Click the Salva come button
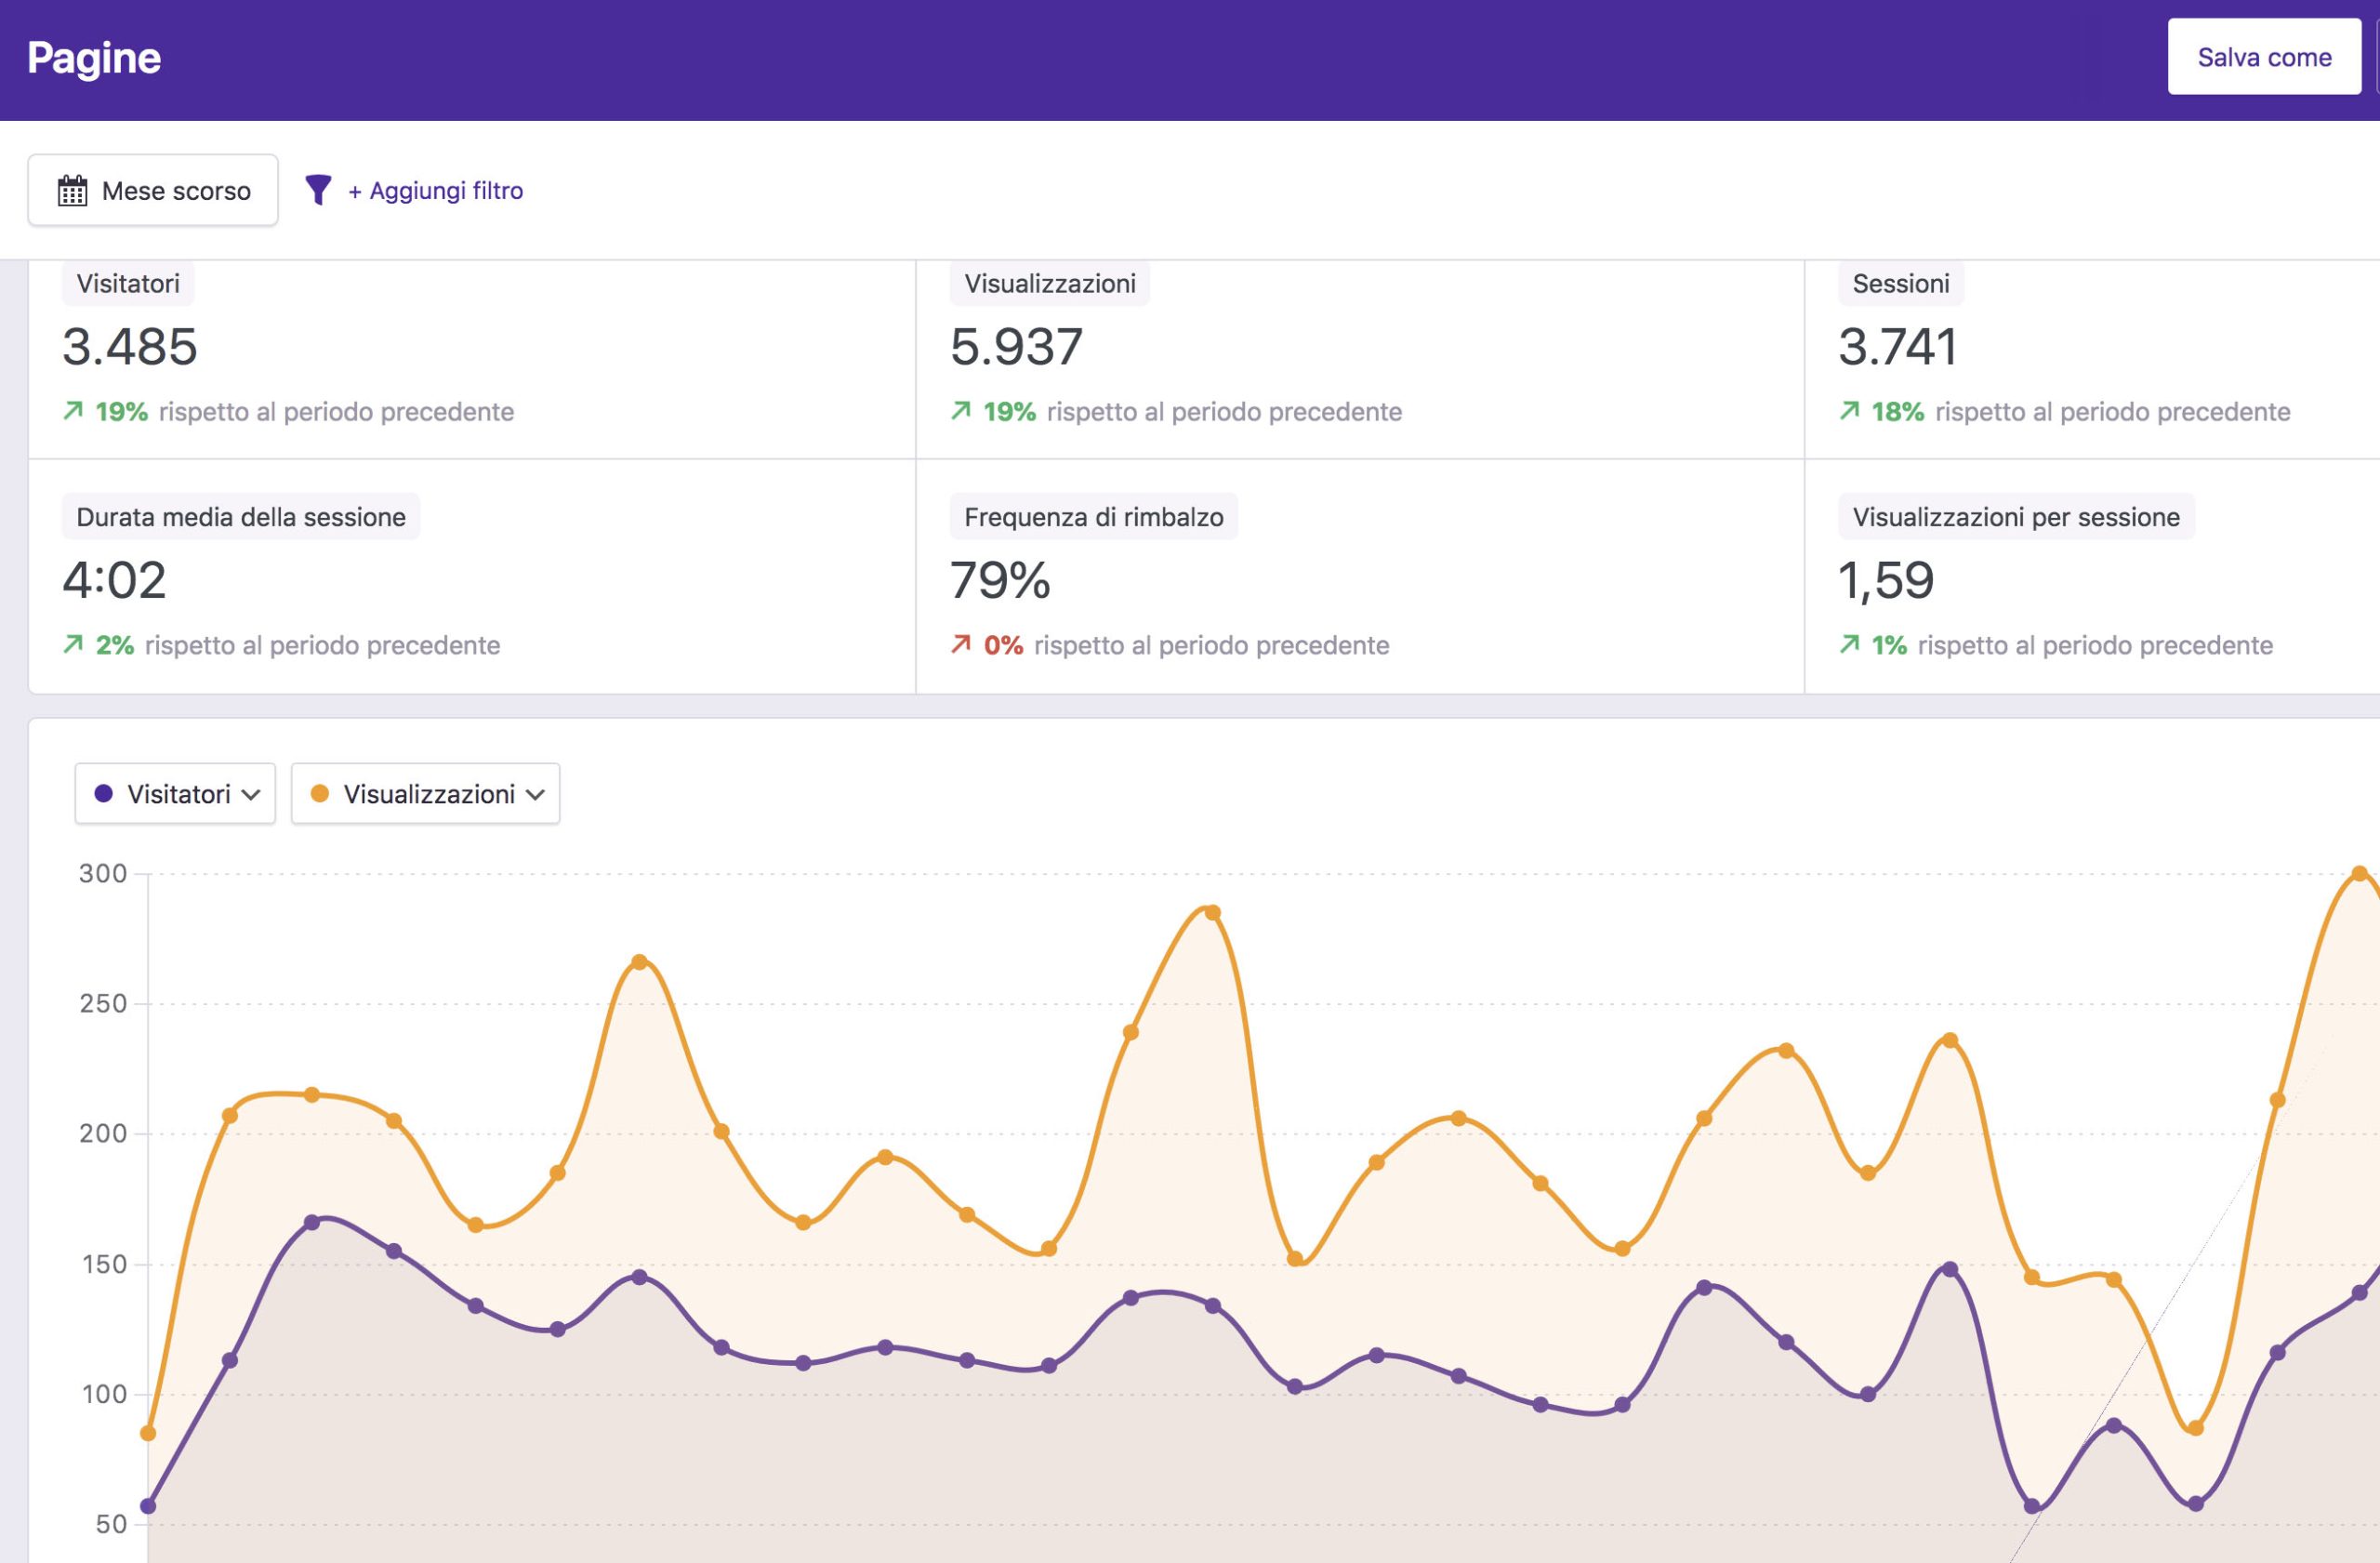 click(2263, 57)
